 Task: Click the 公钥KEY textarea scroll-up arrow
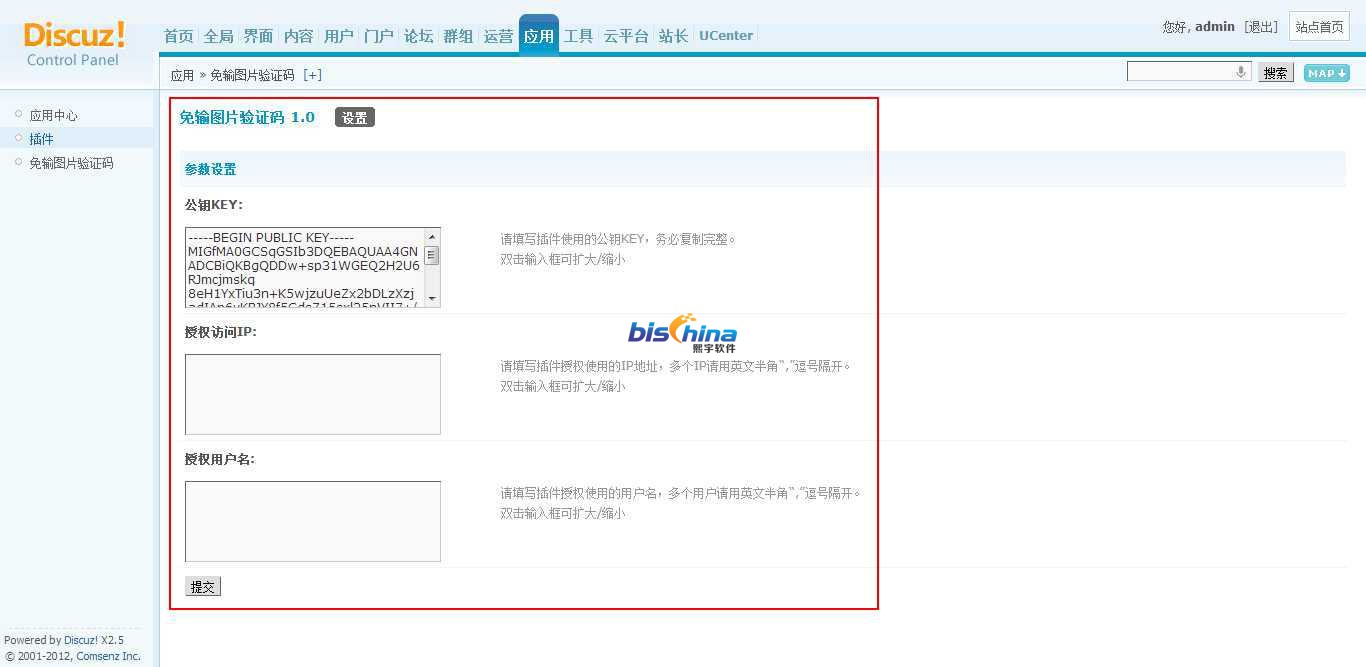[x=432, y=237]
